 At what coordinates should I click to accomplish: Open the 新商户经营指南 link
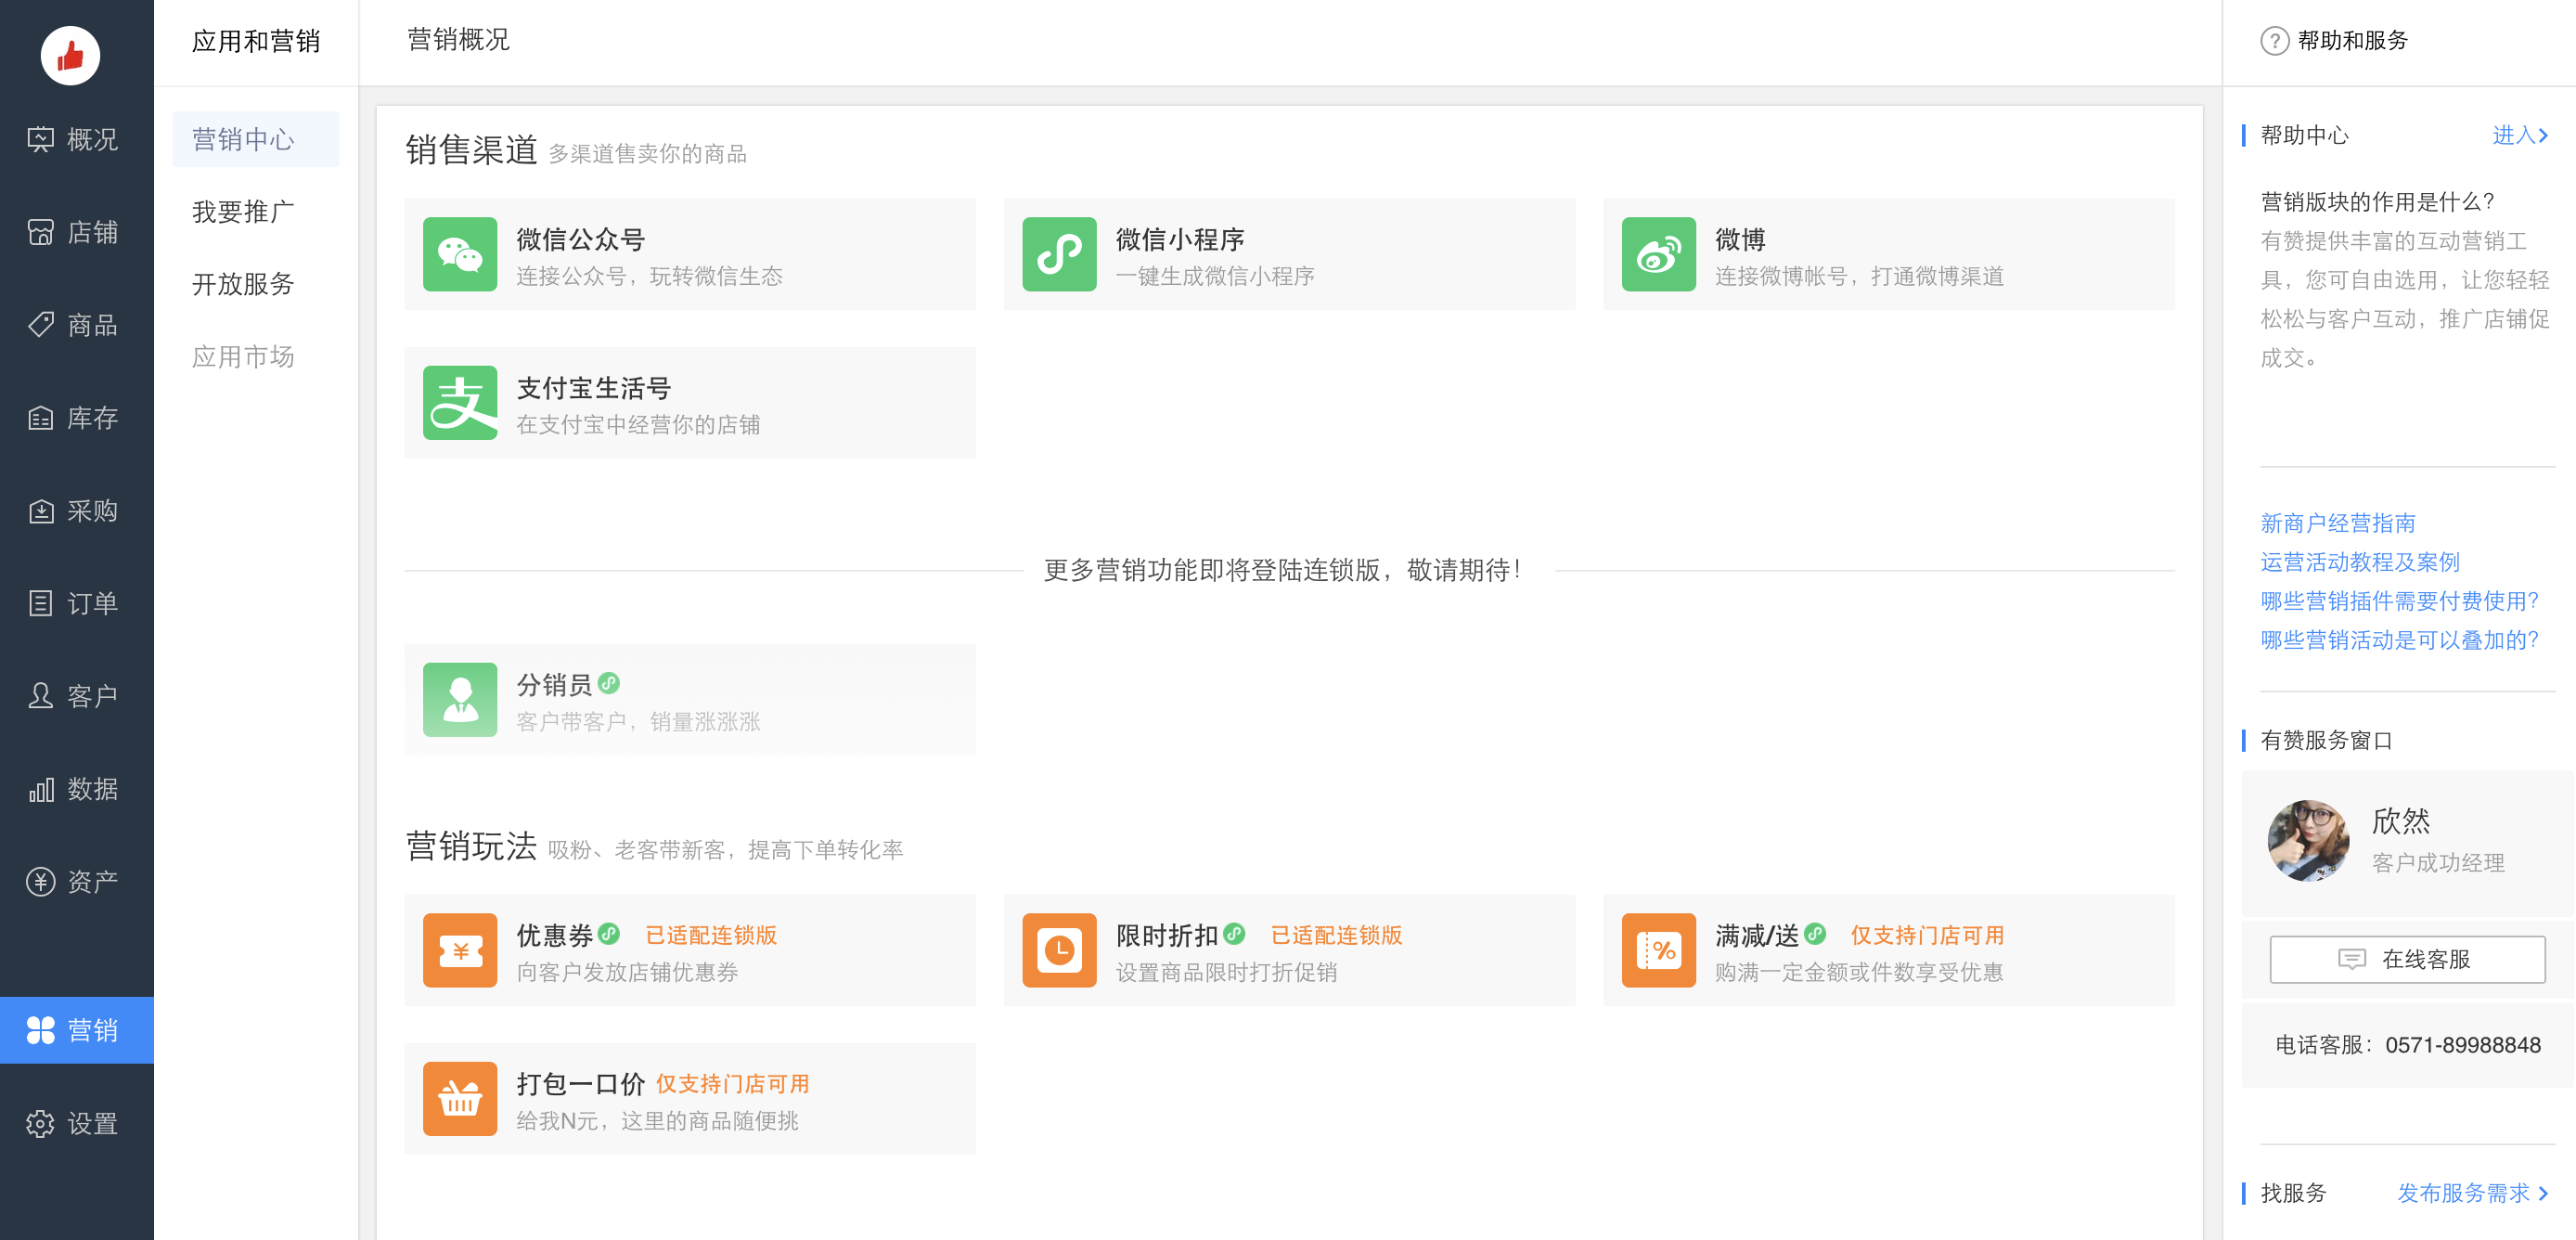[2337, 523]
